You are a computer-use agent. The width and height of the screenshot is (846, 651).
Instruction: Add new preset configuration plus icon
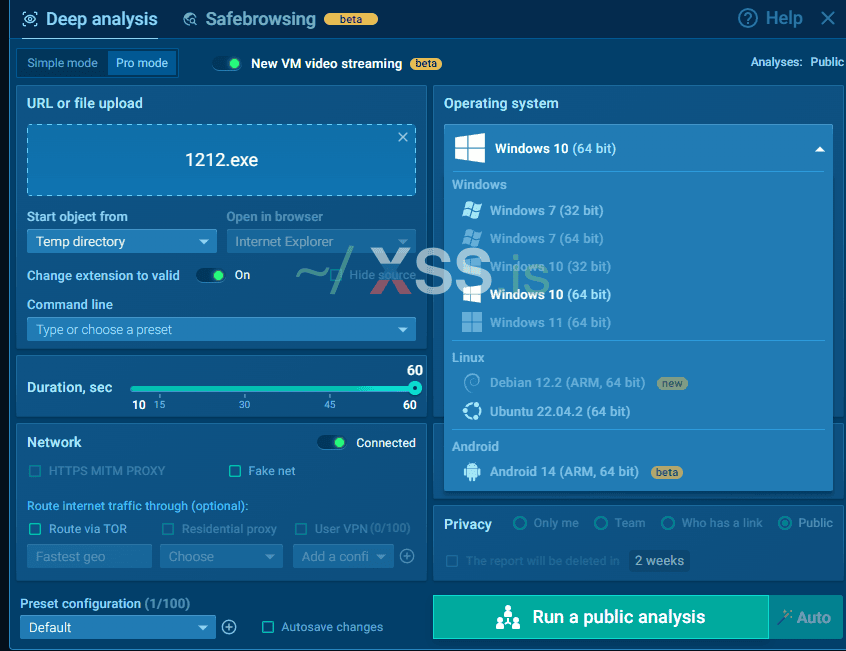click(229, 627)
